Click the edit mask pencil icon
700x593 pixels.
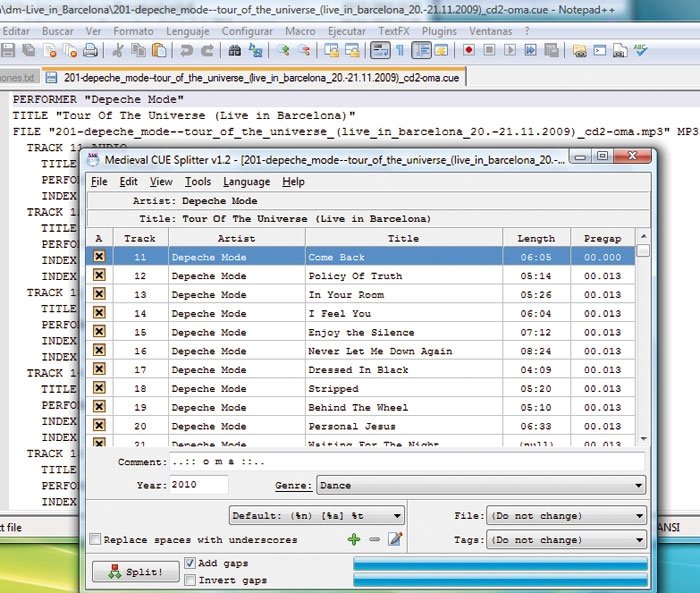pos(396,539)
